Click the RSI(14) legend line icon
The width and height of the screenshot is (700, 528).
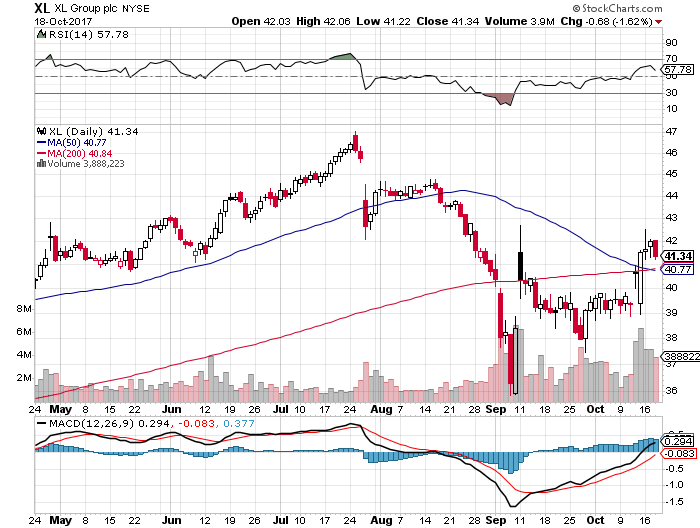pos(40,34)
